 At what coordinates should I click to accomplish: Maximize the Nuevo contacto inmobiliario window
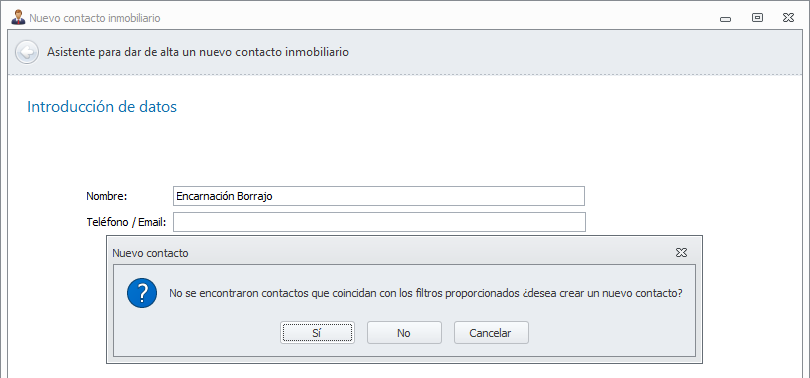[757, 18]
